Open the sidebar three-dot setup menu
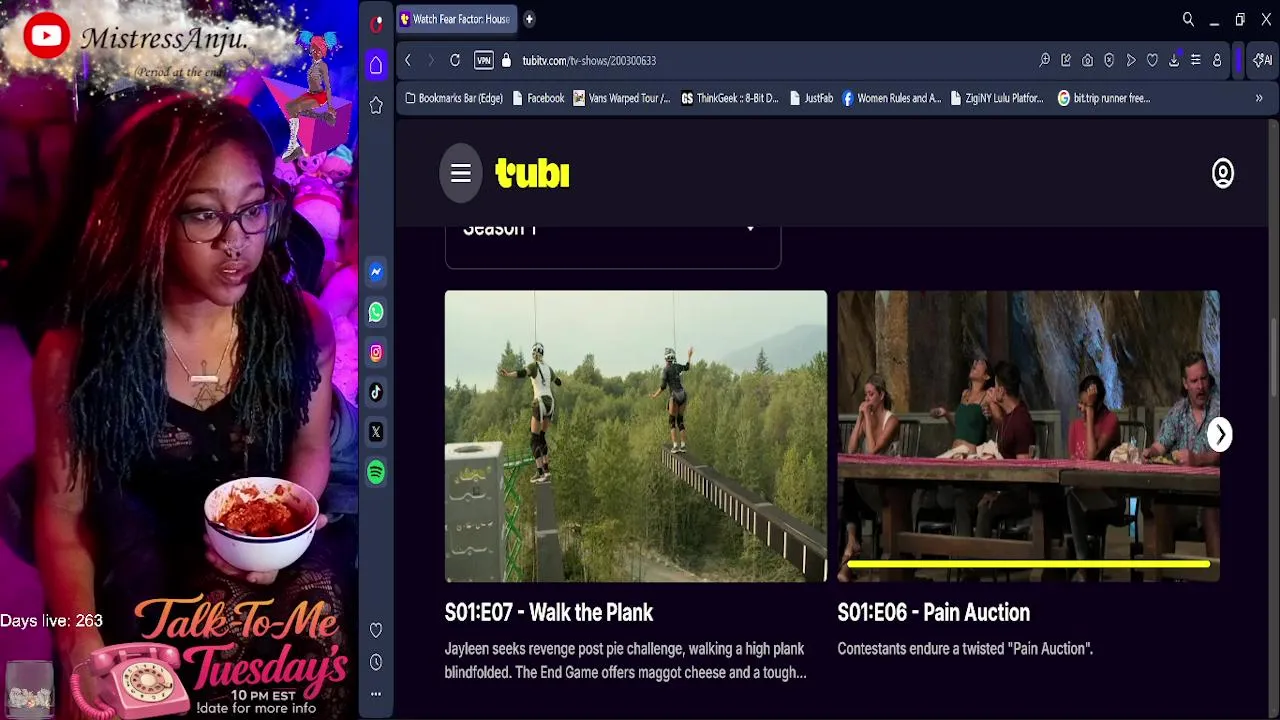The height and width of the screenshot is (720, 1280). point(376,693)
